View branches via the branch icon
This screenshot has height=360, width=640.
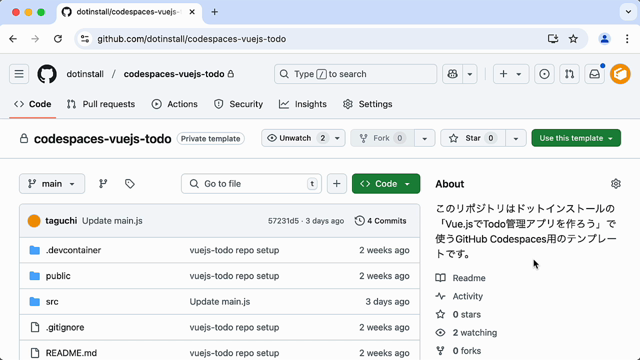(x=103, y=184)
